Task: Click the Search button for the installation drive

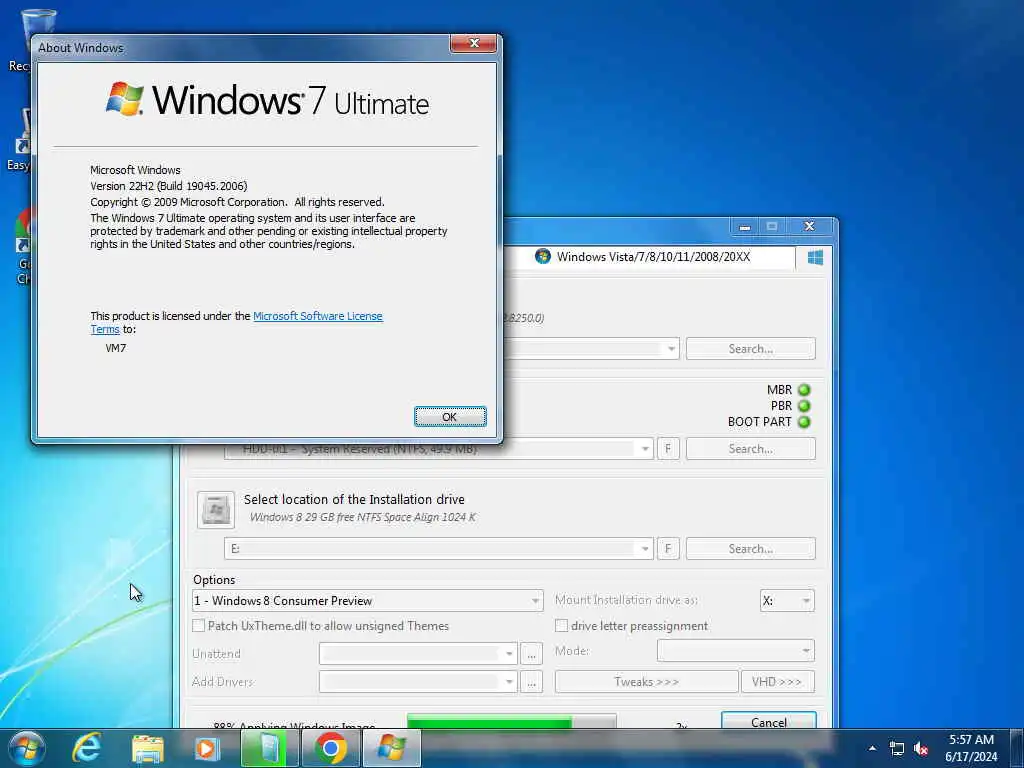Action: click(x=750, y=549)
